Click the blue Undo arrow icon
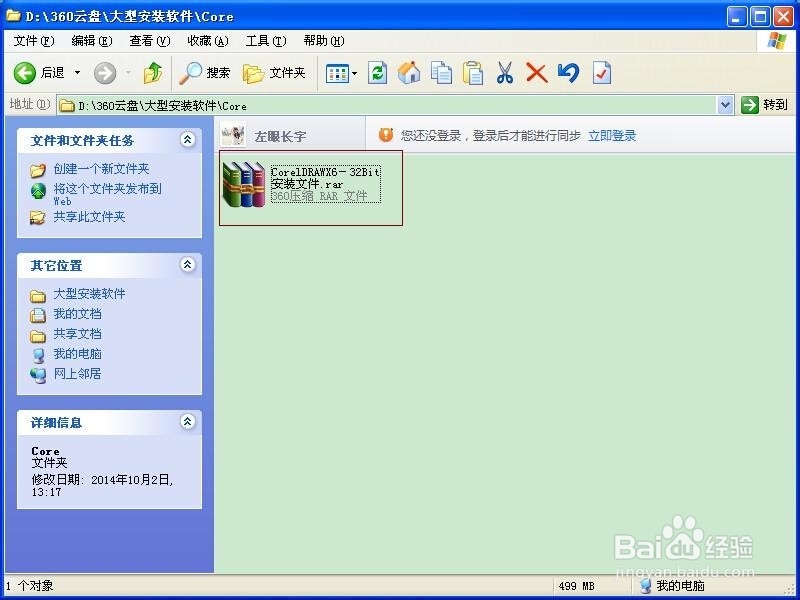 (568, 73)
